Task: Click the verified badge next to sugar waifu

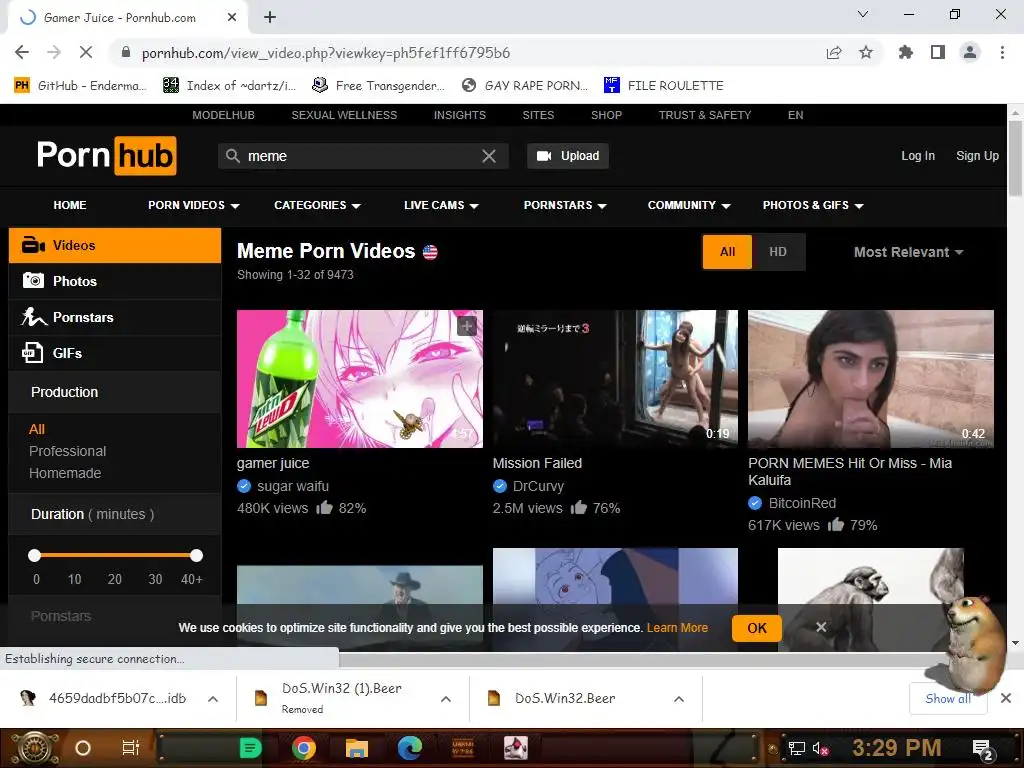Action: (244, 486)
